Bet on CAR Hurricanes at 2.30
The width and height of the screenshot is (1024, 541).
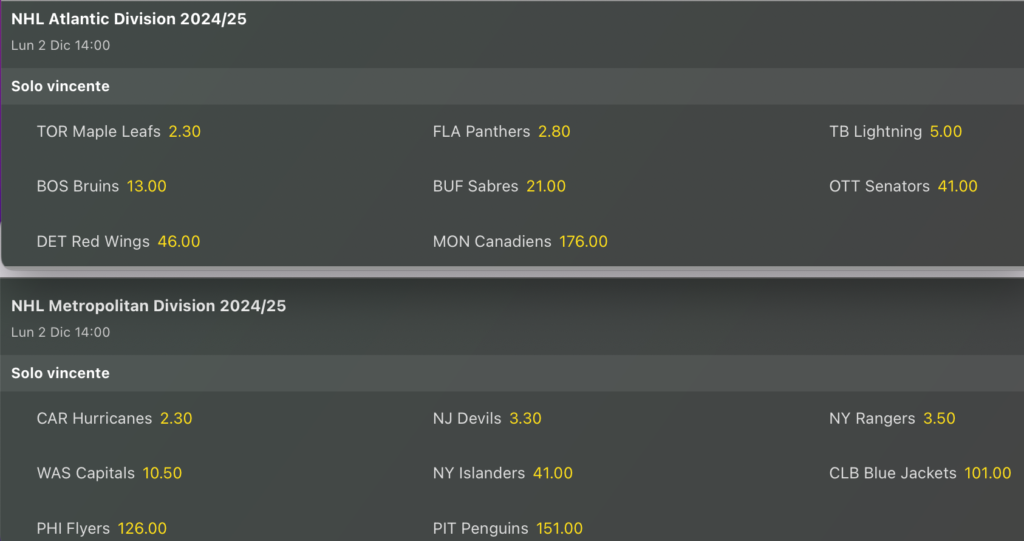pos(176,419)
